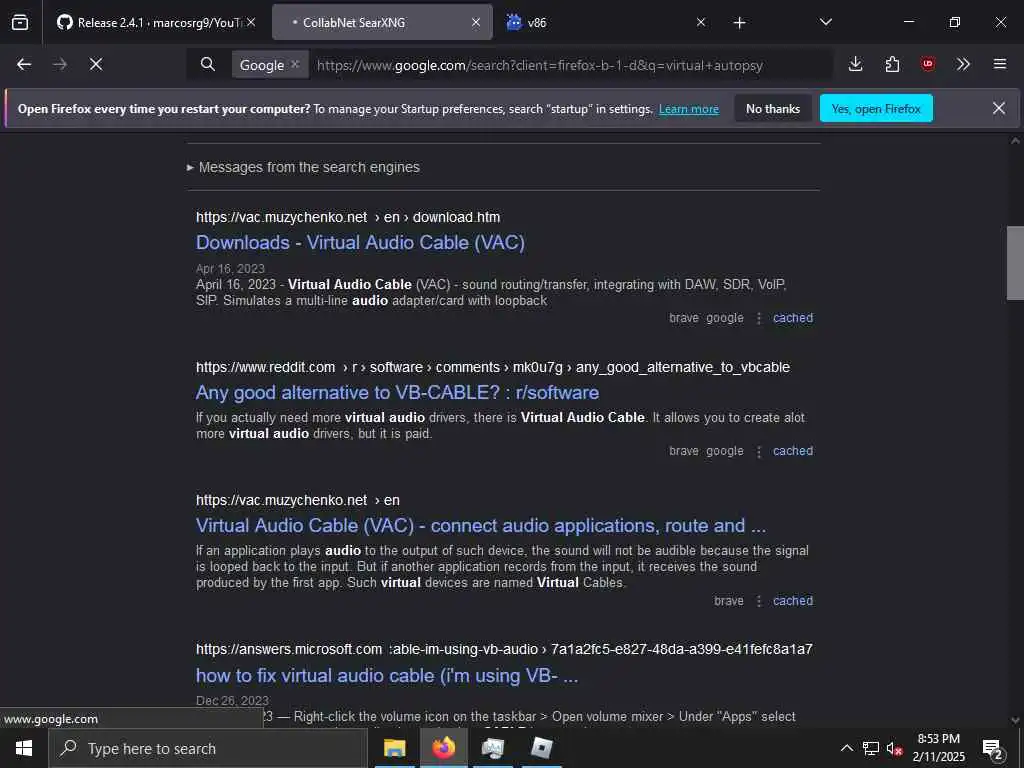Viewport: 1024px width, 768px height.
Task: Open how to fix virtual audio cable result
Action: point(387,675)
